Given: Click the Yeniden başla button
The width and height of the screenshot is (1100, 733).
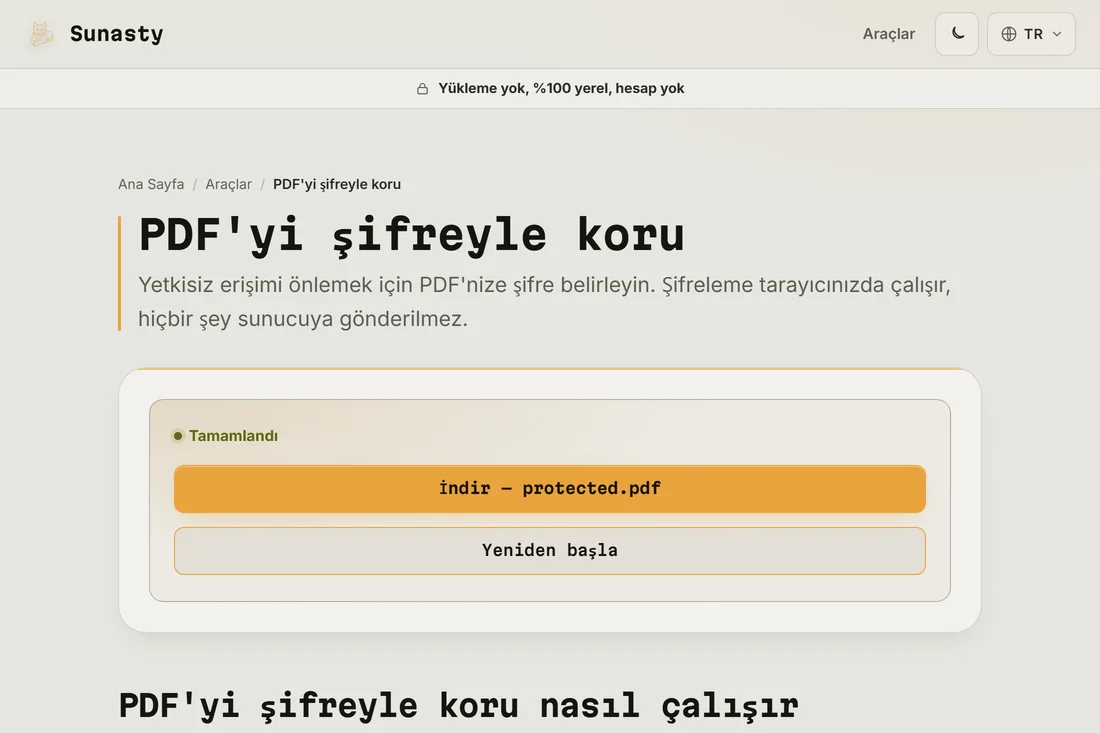Looking at the screenshot, I should point(550,551).
